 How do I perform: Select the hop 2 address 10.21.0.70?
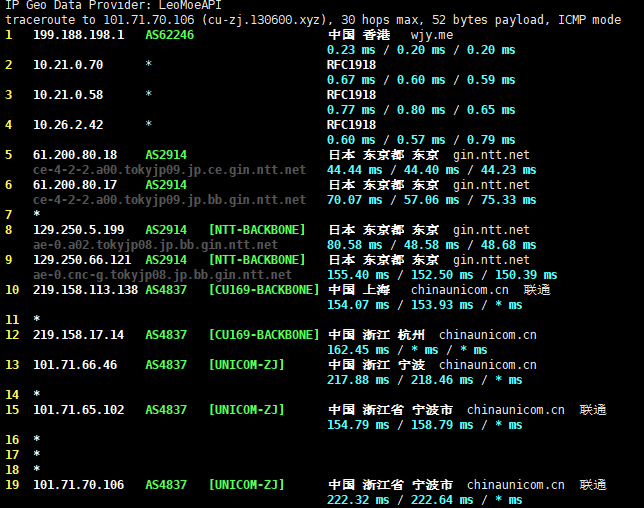point(68,65)
